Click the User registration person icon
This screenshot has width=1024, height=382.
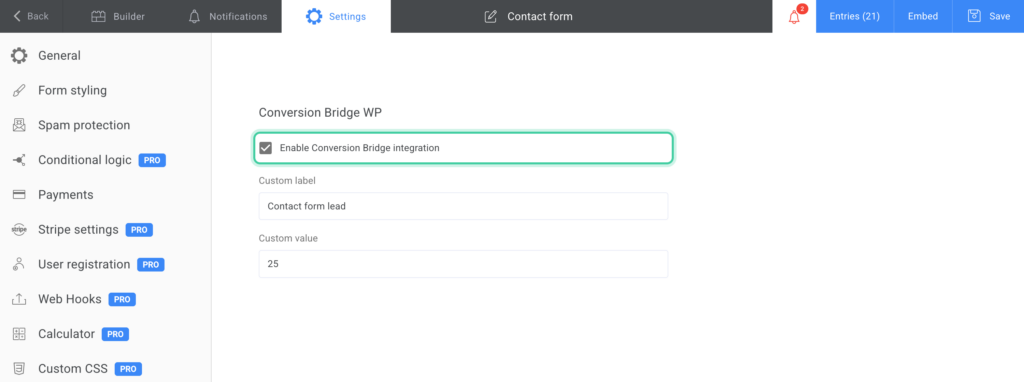pos(19,264)
